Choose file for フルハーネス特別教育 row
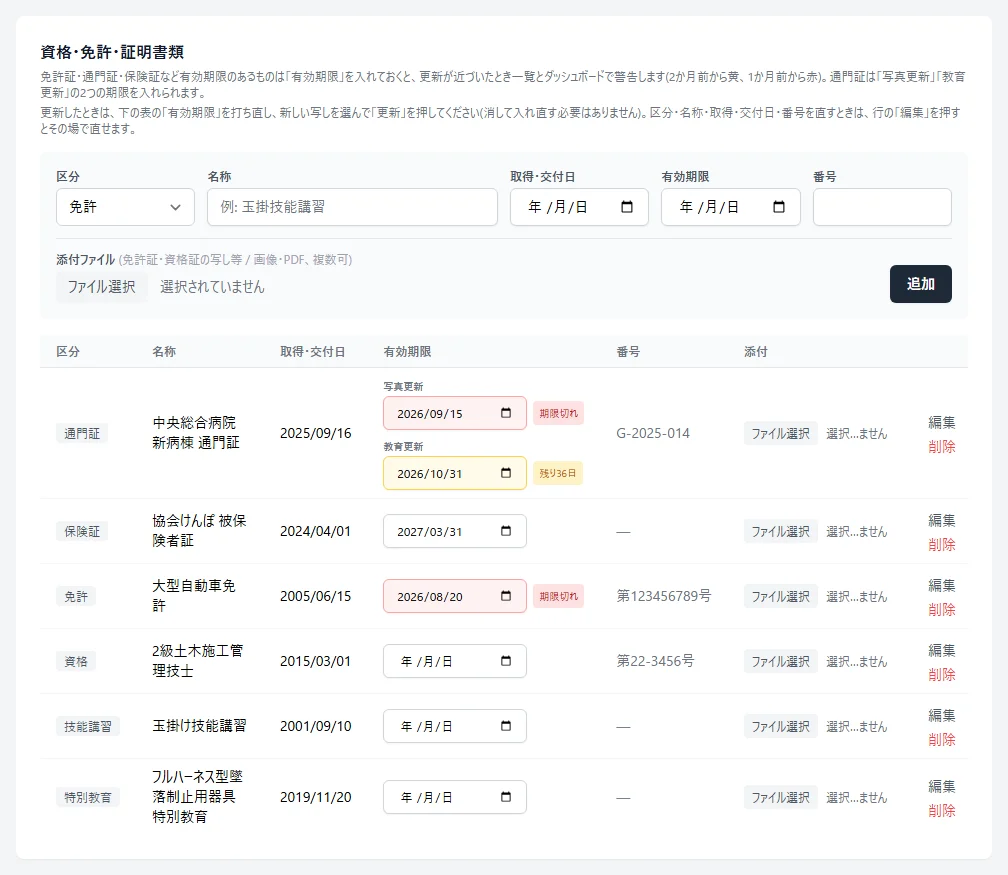 click(x=780, y=798)
